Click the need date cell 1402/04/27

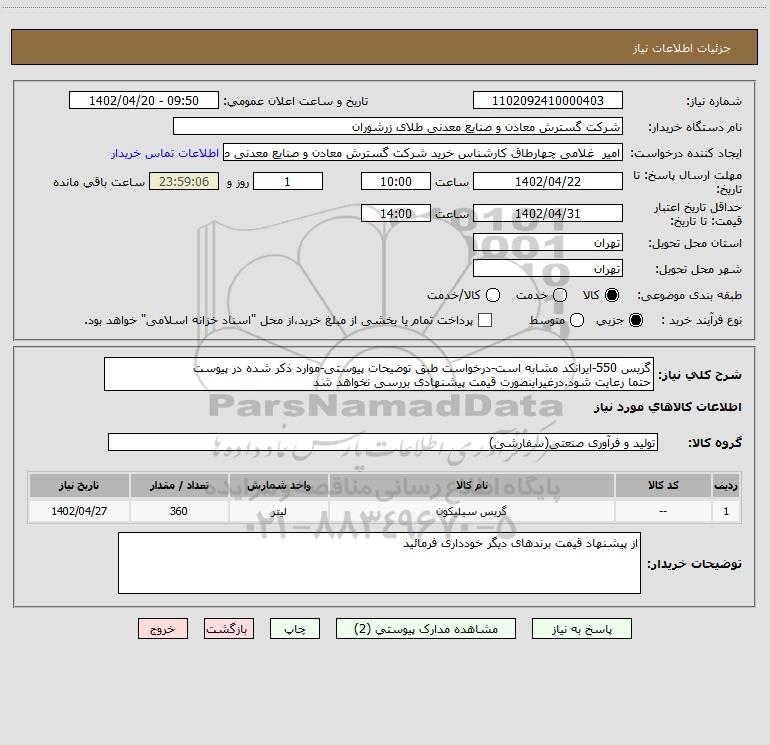click(x=79, y=511)
